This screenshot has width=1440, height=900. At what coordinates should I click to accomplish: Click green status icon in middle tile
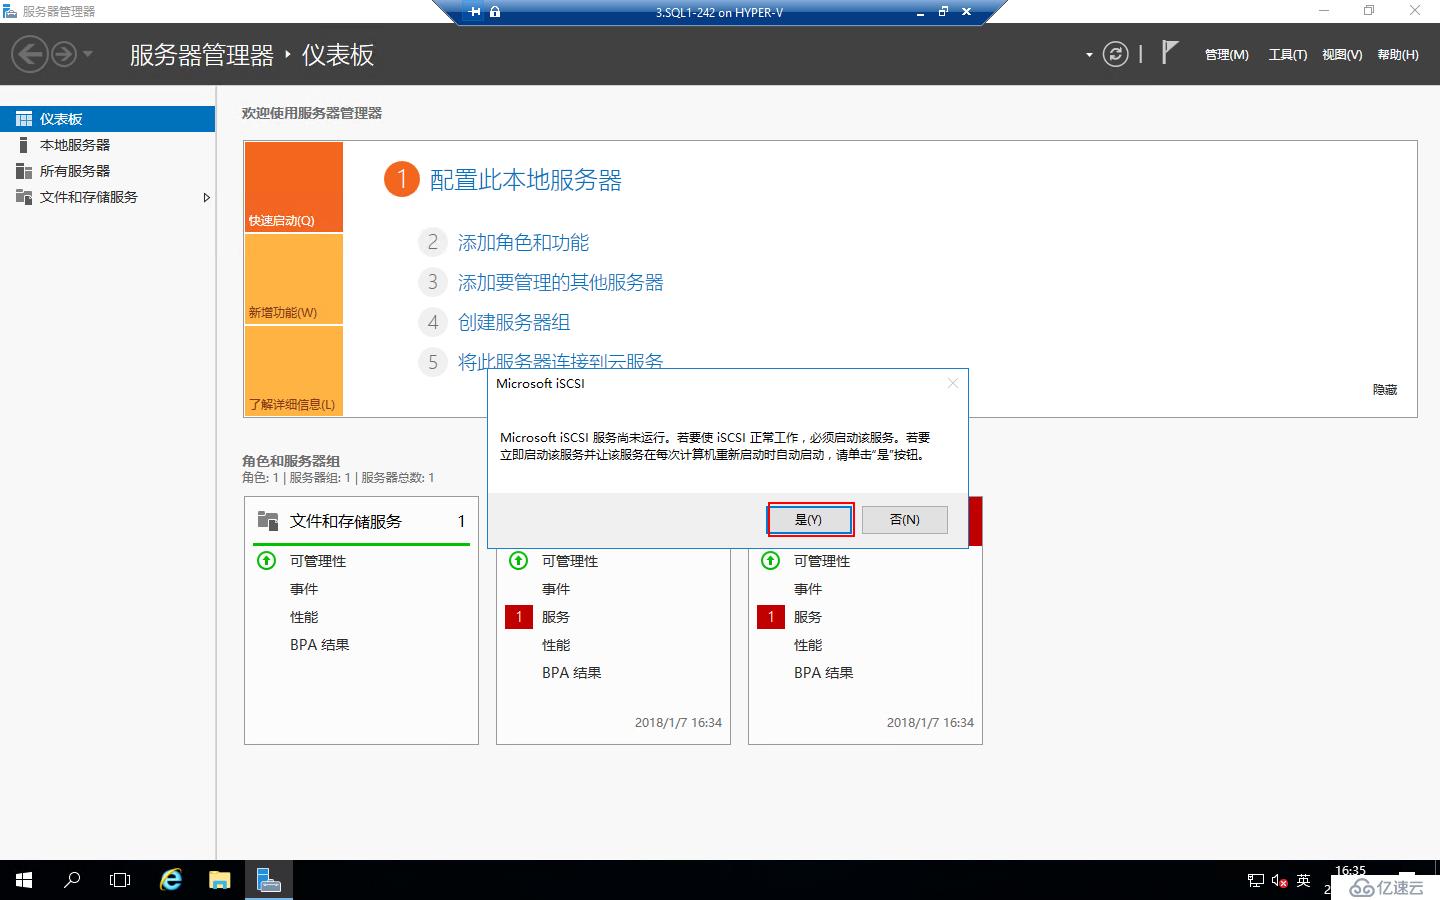click(x=519, y=561)
